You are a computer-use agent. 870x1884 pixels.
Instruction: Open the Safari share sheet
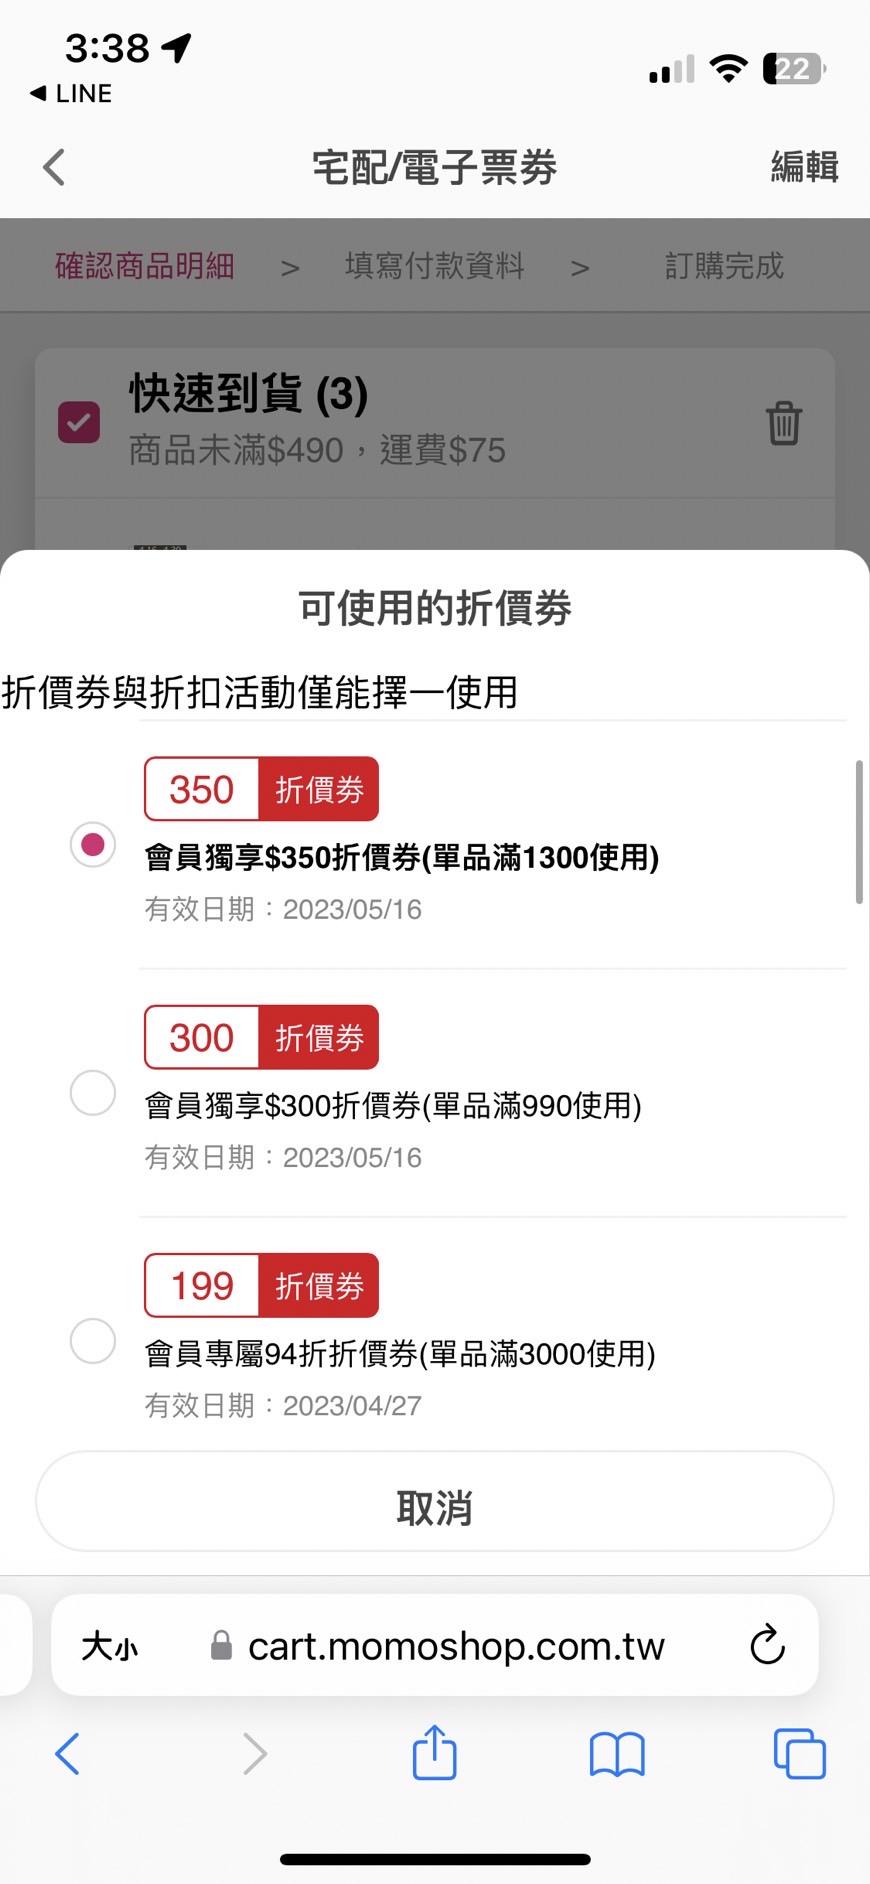click(x=435, y=1753)
